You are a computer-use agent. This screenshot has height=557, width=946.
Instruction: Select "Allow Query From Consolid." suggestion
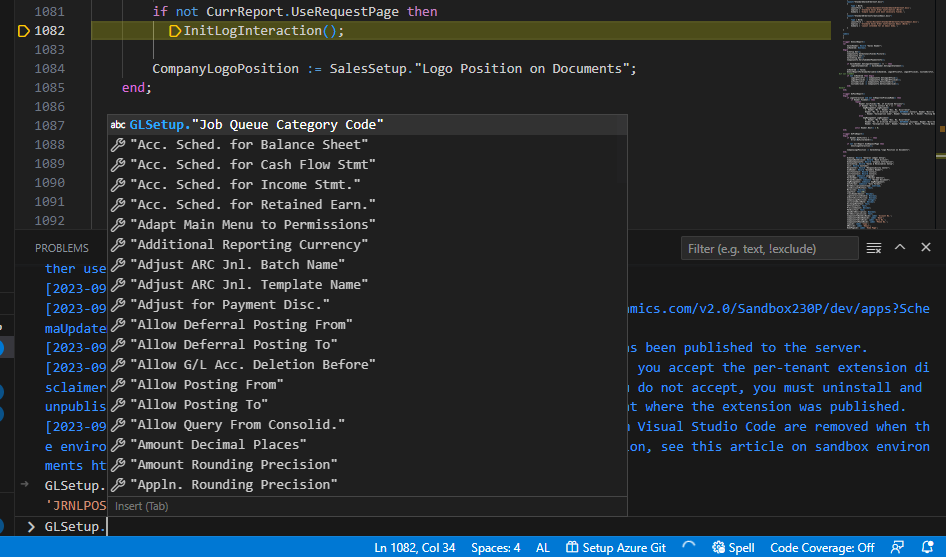(x=367, y=424)
